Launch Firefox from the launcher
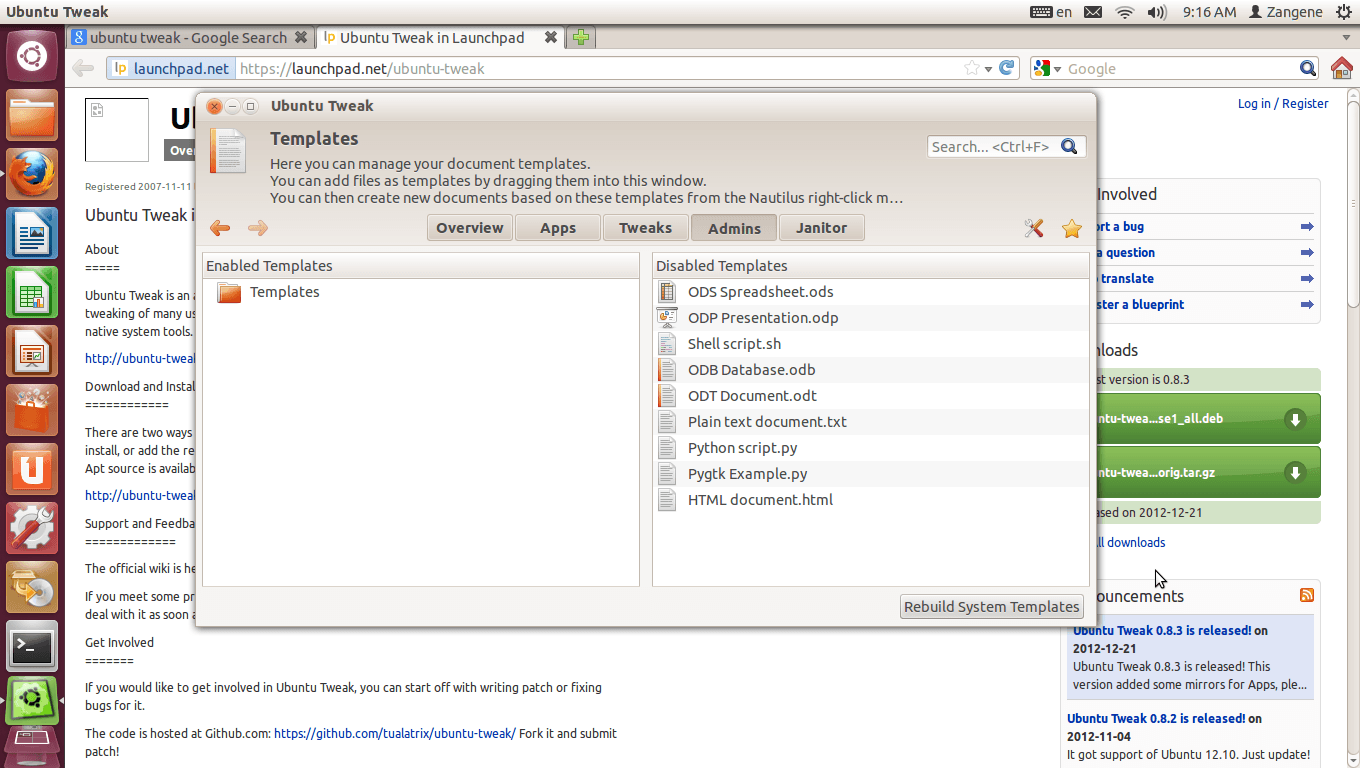Image resolution: width=1360 pixels, height=768 pixels. coord(32,176)
